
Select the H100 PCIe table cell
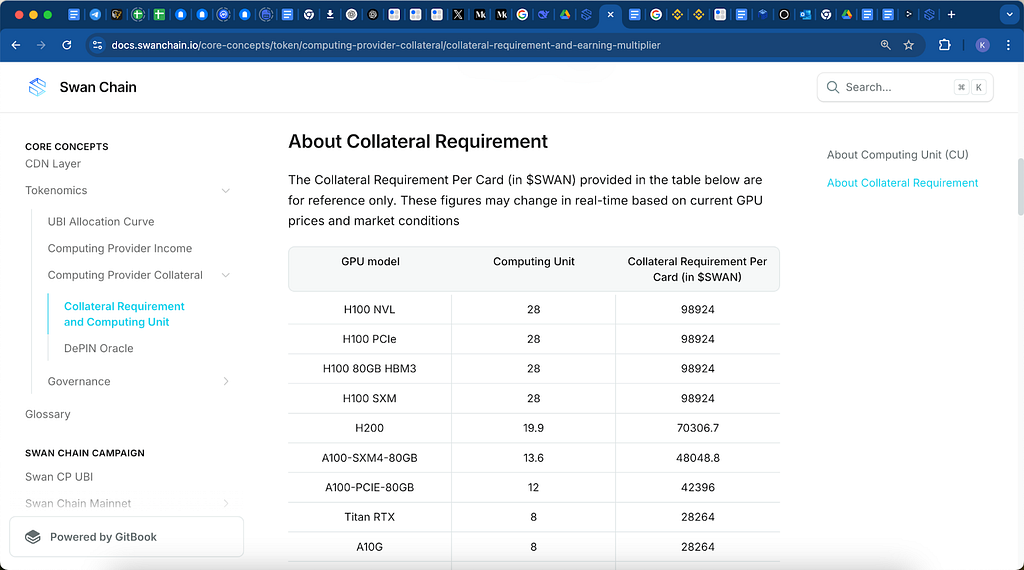pyautogui.click(x=370, y=339)
